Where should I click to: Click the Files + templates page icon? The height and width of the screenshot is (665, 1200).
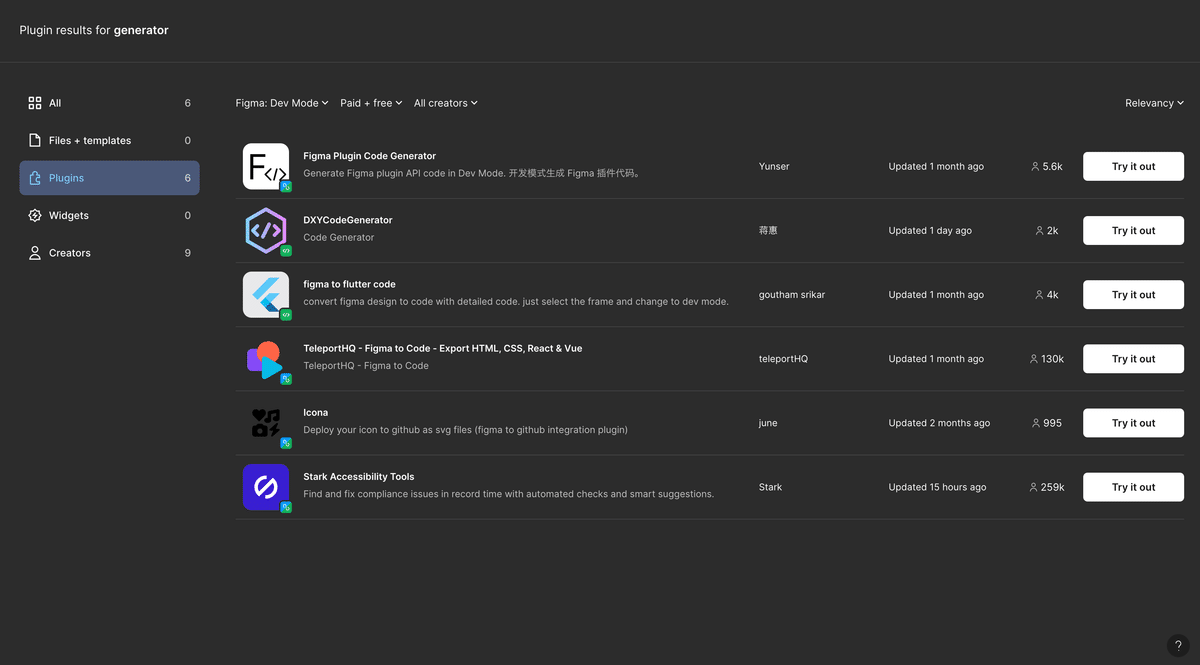[x=35, y=141]
